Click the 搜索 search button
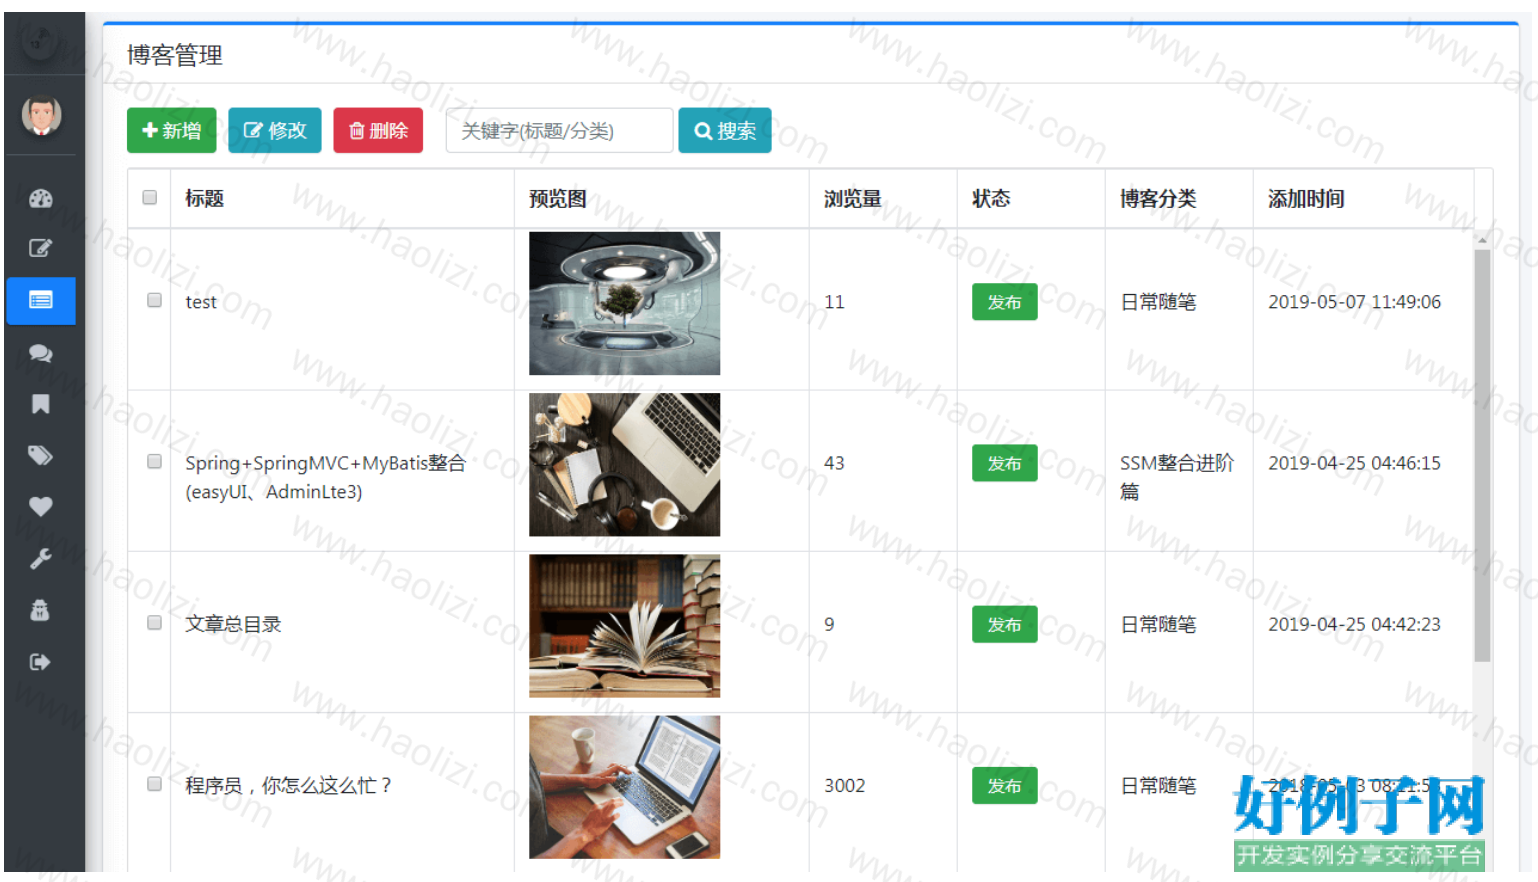 pyautogui.click(x=725, y=130)
